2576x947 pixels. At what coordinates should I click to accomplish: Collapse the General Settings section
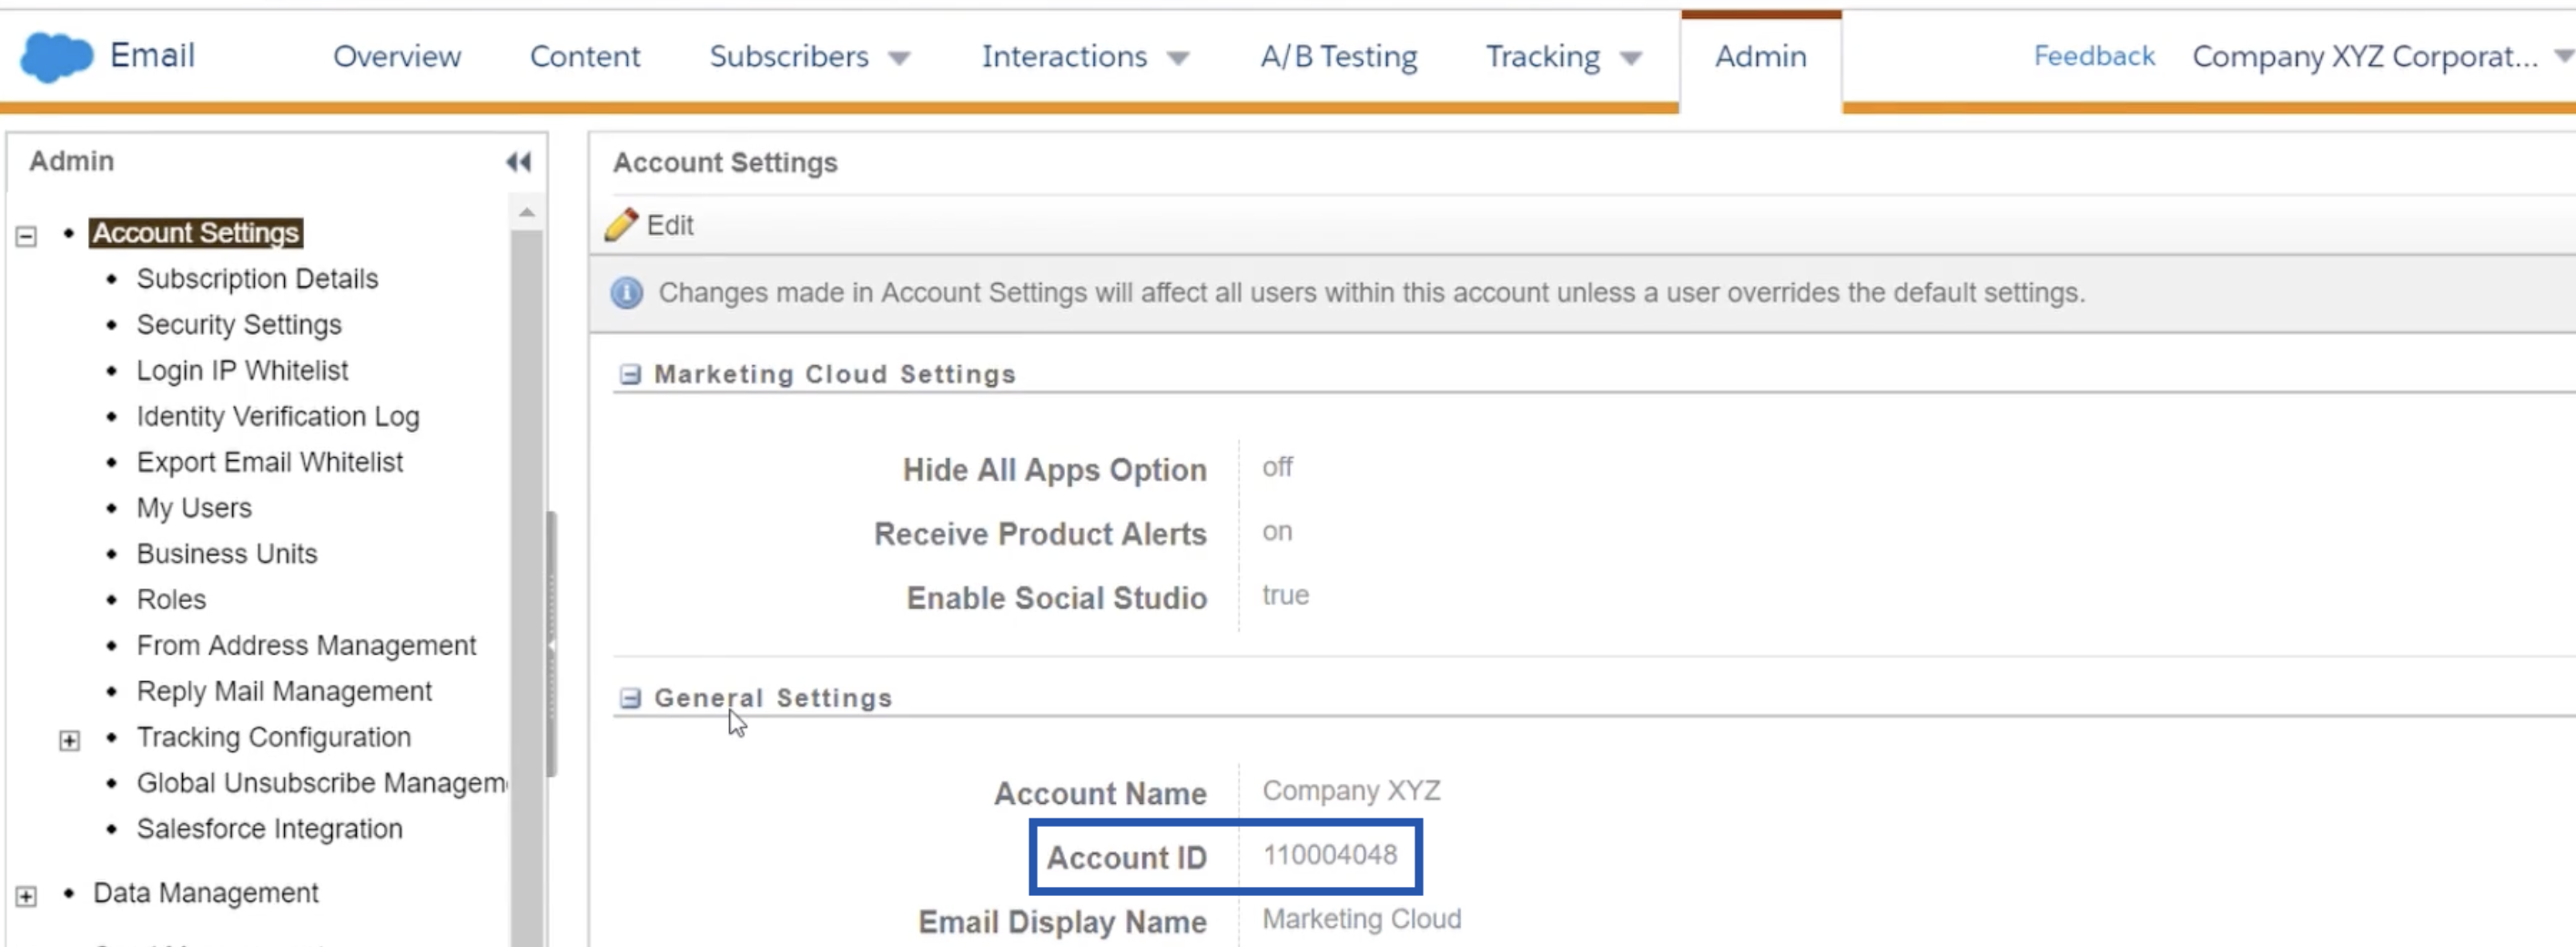coord(630,698)
